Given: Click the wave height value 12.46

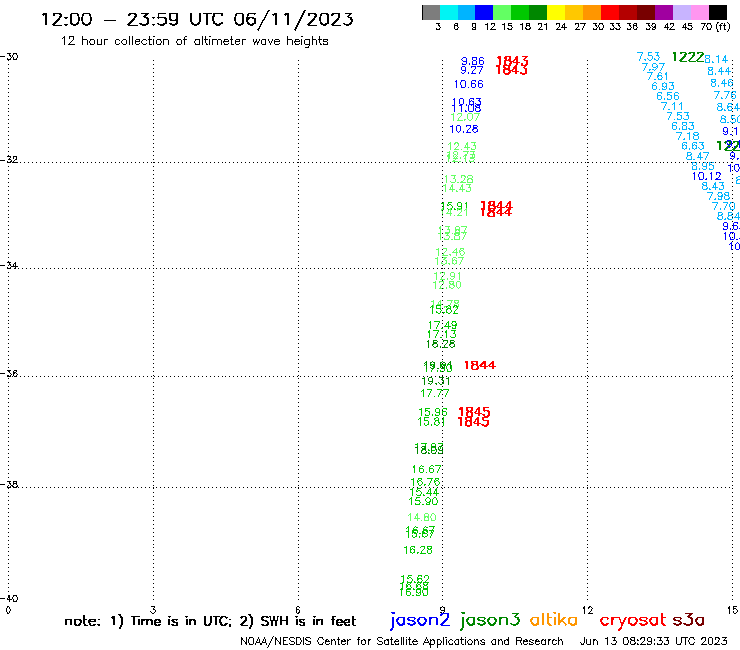Looking at the screenshot, I should pyautogui.click(x=451, y=252).
